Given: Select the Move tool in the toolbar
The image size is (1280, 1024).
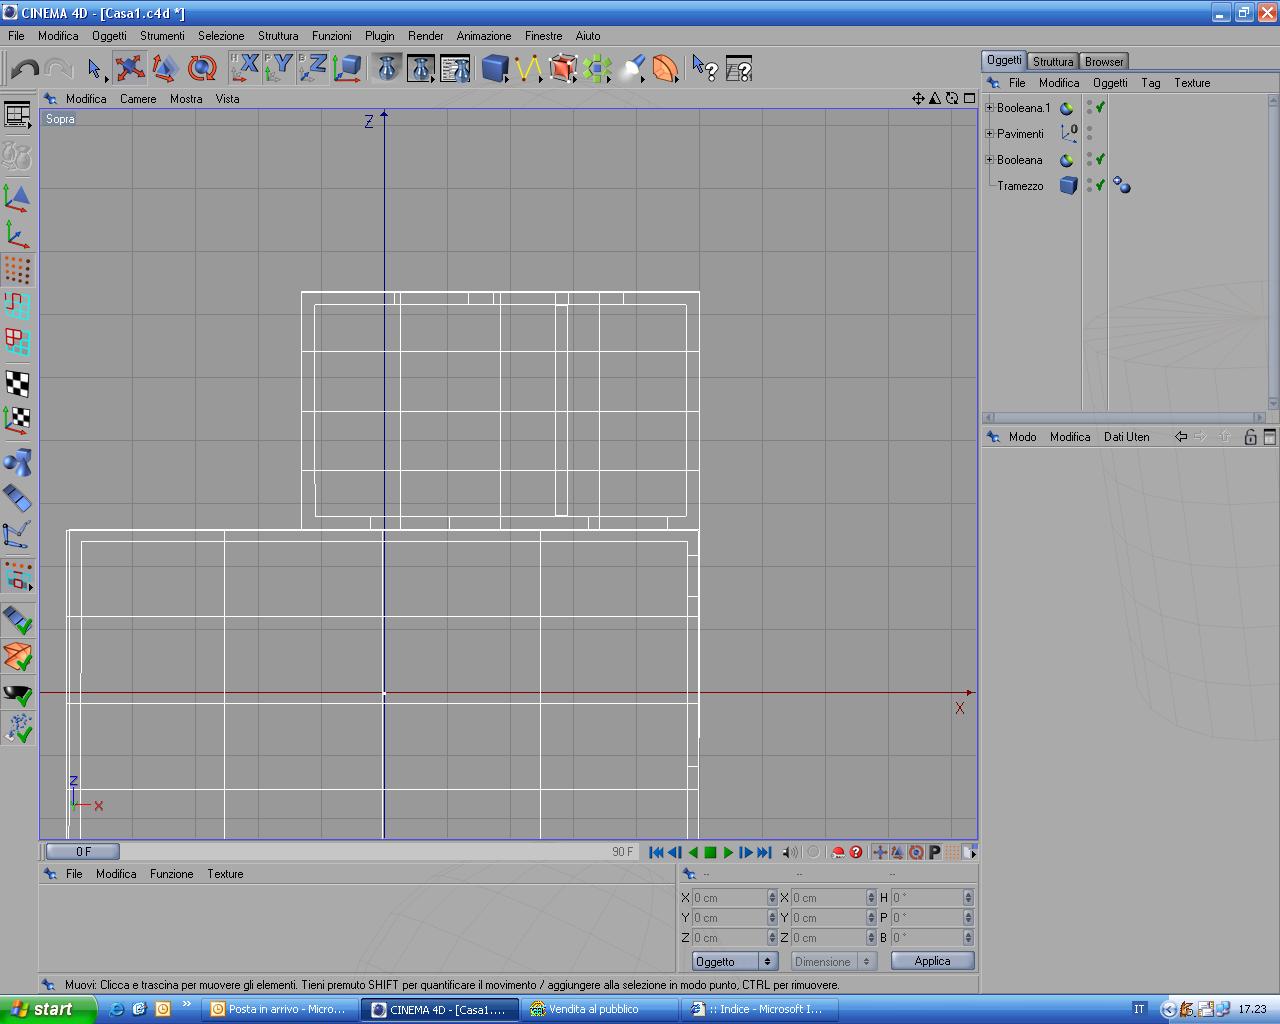Looking at the screenshot, I should (x=129, y=68).
